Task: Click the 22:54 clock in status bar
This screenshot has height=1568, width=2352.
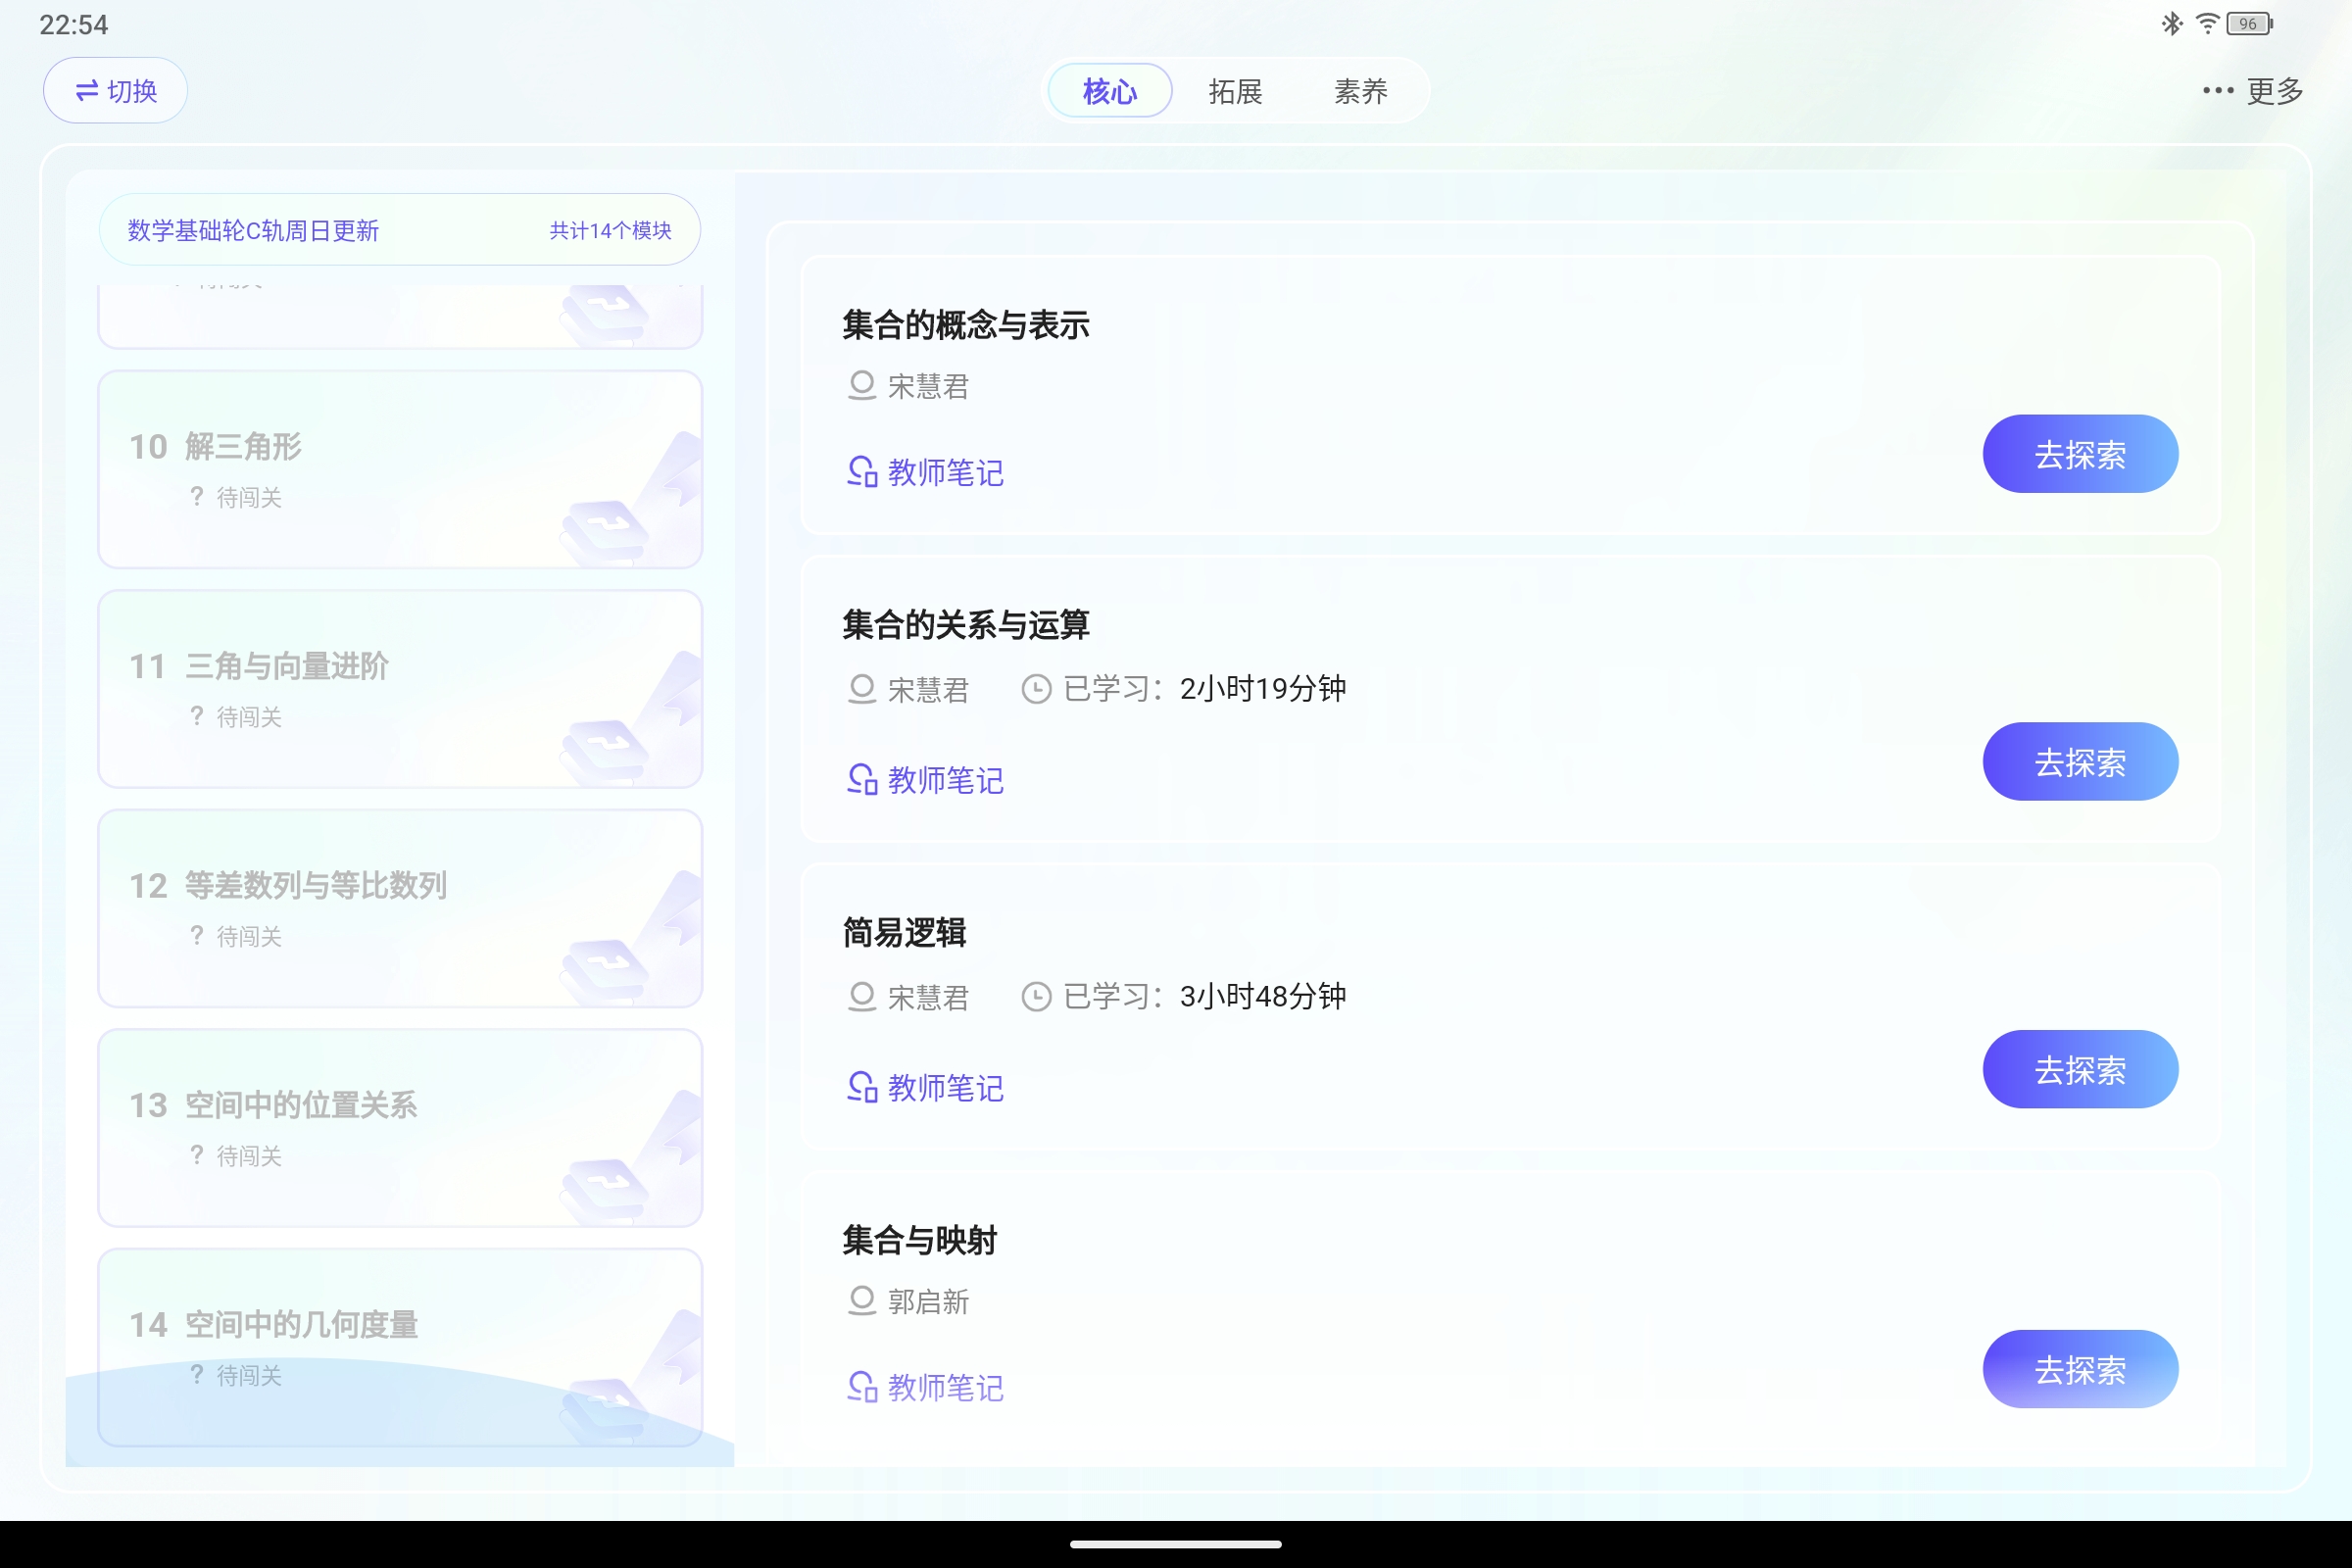Action: (74, 25)
